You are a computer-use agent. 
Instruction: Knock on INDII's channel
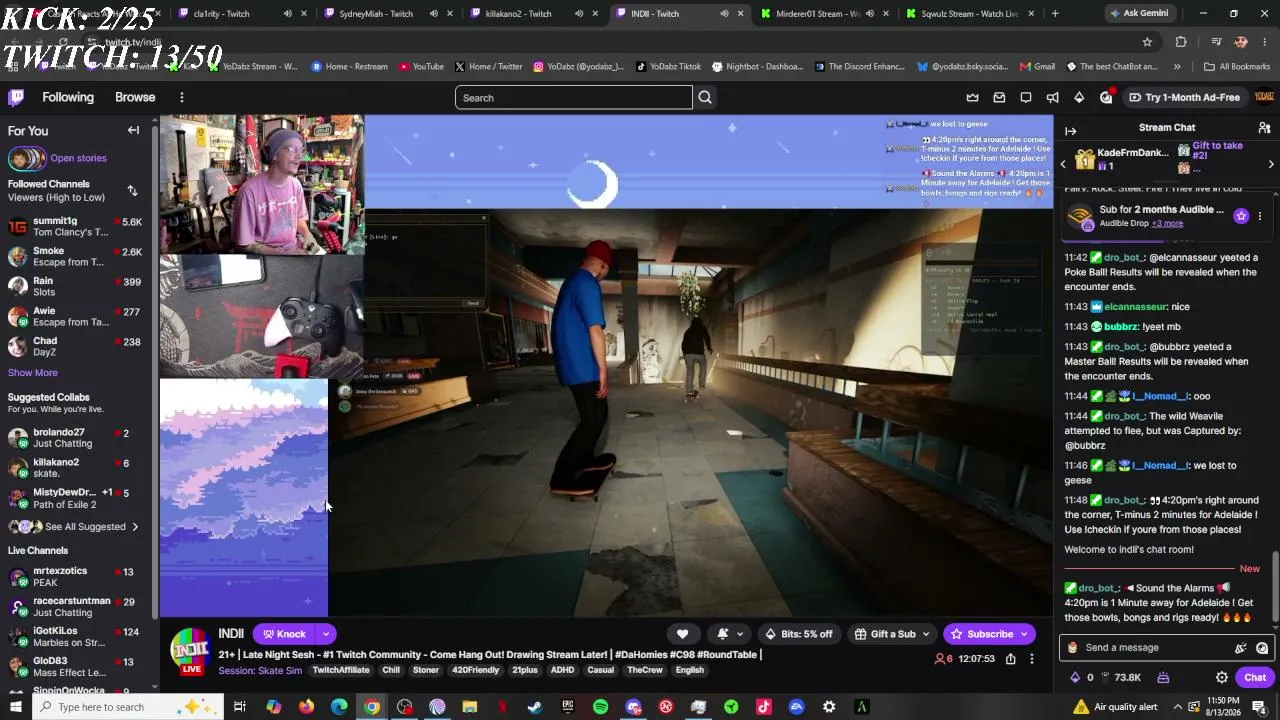(285, 634)
